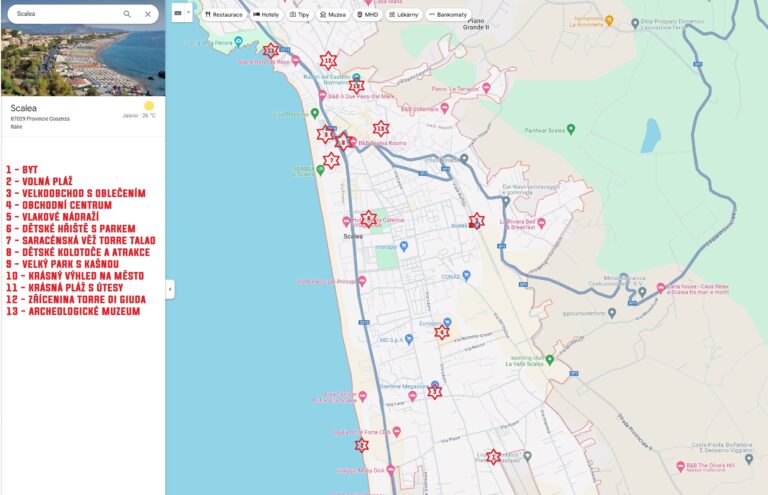
Task: Click the Tipy category button
Action: pos(300,15)
